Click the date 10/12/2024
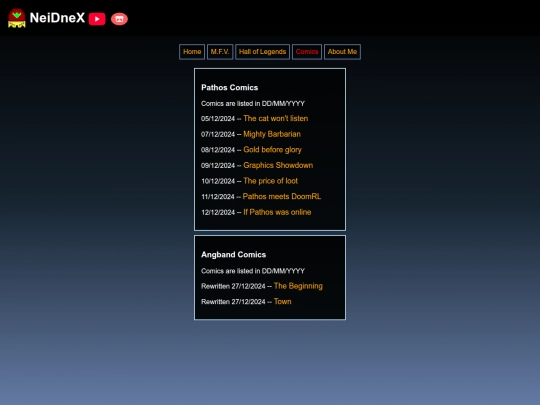The width and height of the screenshot is (540, 405). tap(218, 181)
